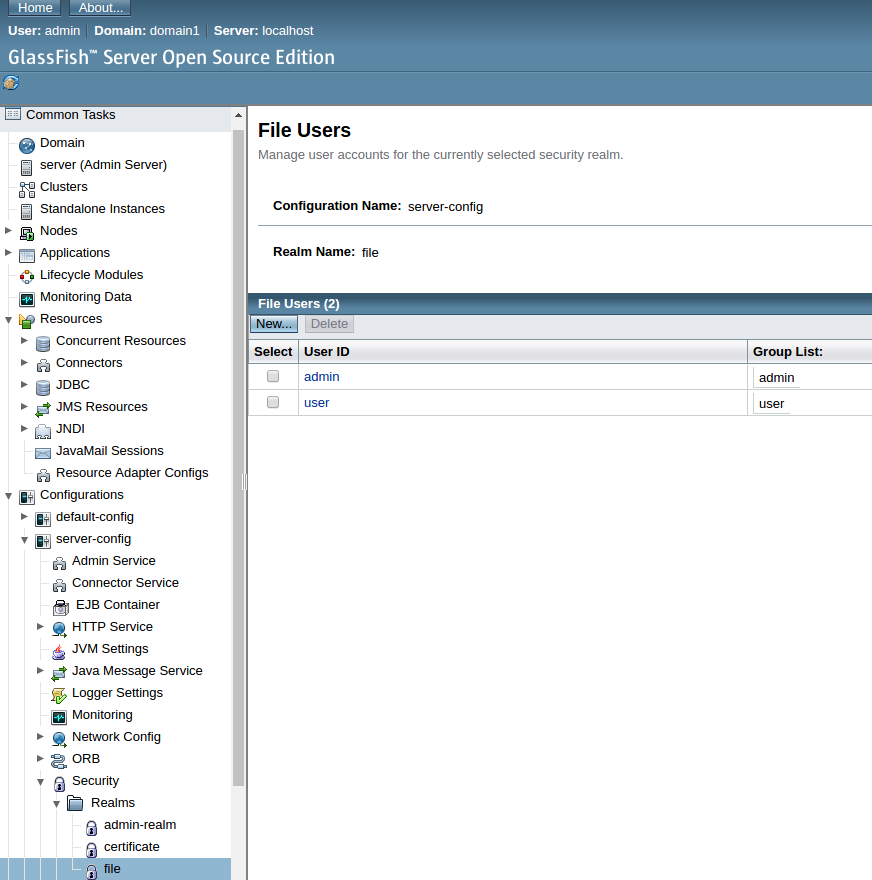Viewport: 872px width, 880px height.
Task: Click the Resources folder icon
Action: point(26,321)
